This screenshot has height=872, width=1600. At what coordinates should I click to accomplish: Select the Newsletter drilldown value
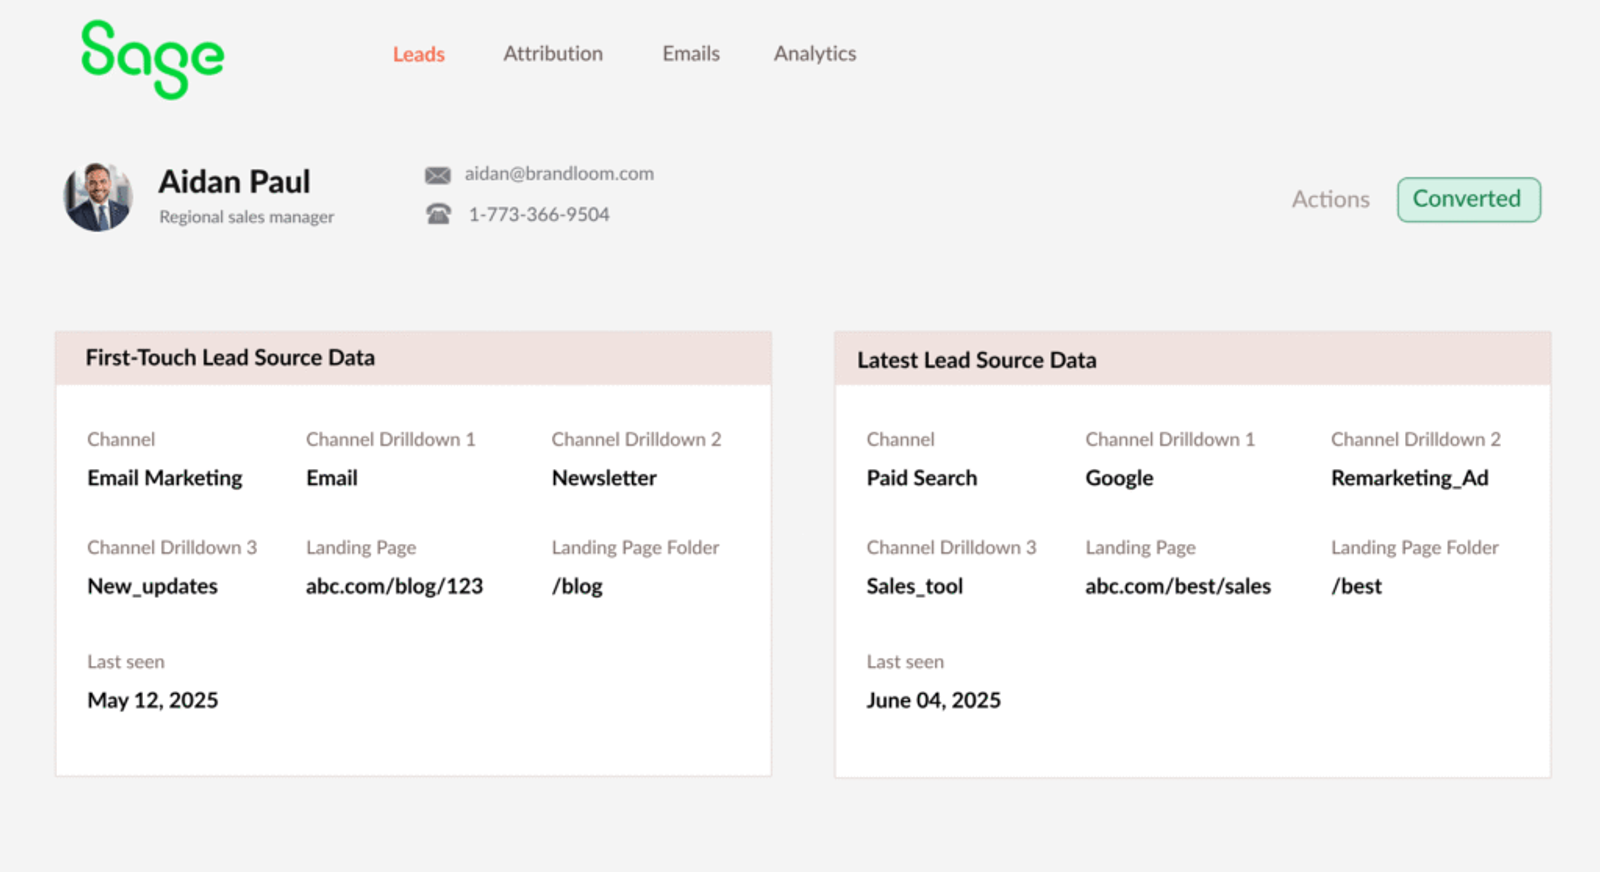tap(604, 478)
